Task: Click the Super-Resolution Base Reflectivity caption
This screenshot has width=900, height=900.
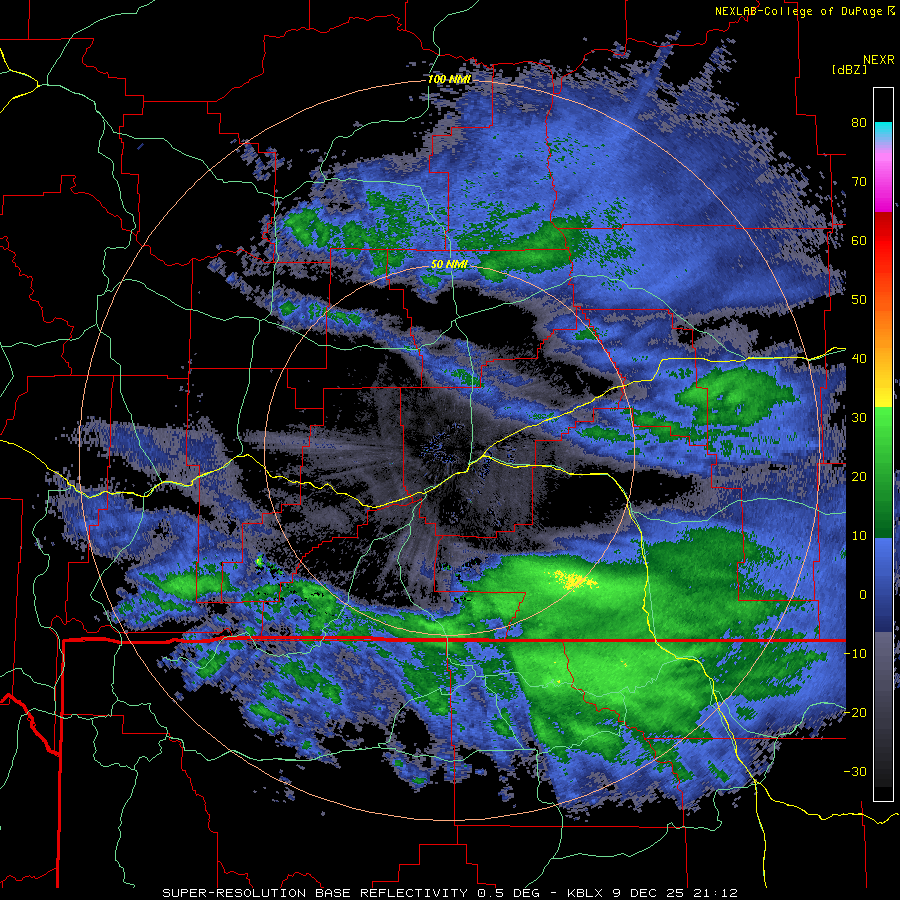Action: coord(449,893)
